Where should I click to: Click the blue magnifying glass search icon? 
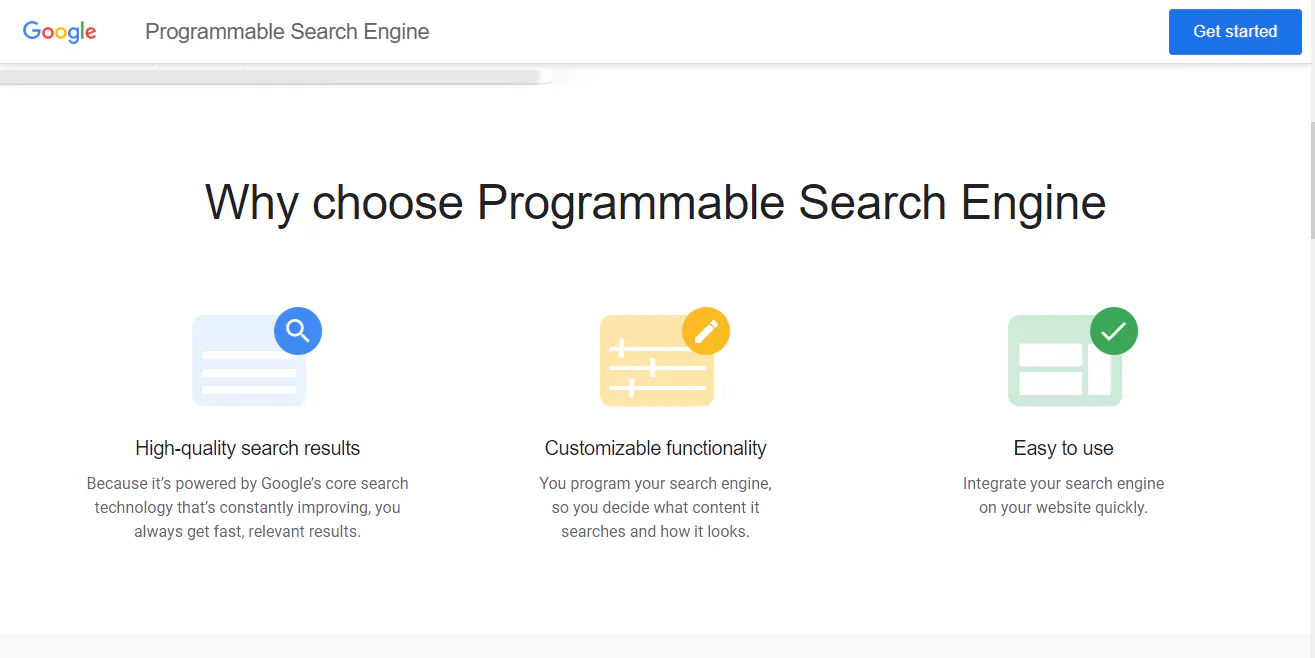(x=297, y=330)
